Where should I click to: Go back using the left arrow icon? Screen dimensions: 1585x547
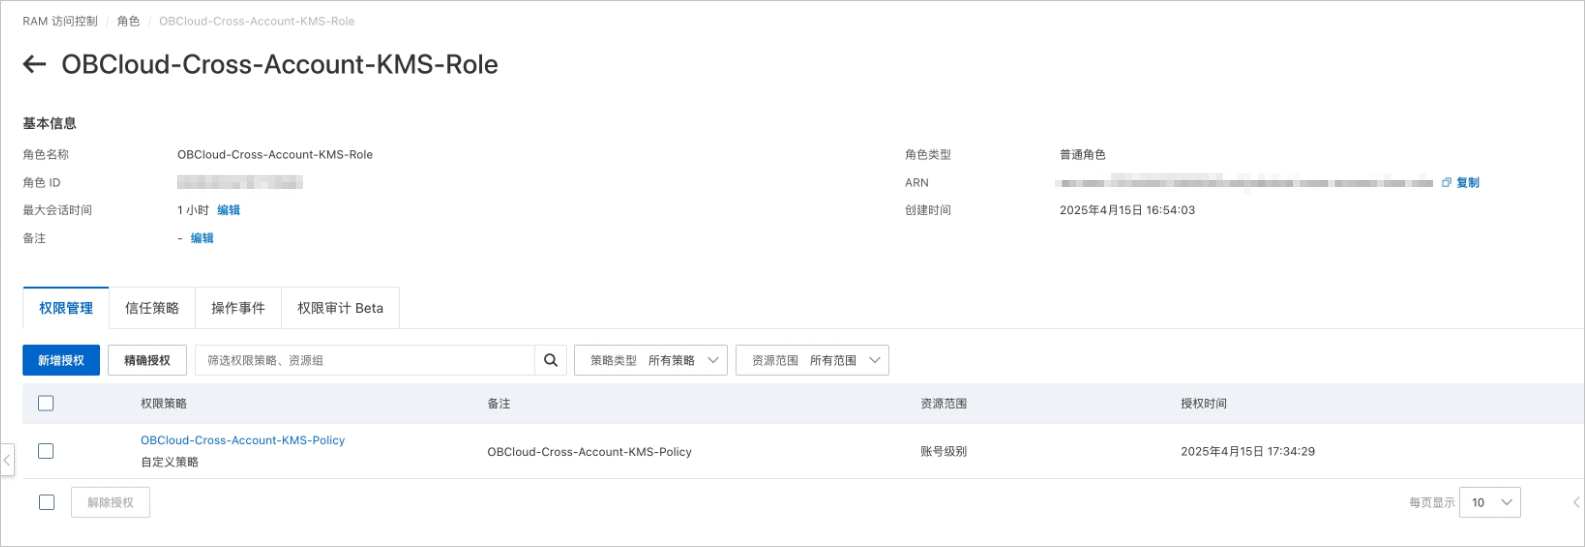tap(34, 64)
